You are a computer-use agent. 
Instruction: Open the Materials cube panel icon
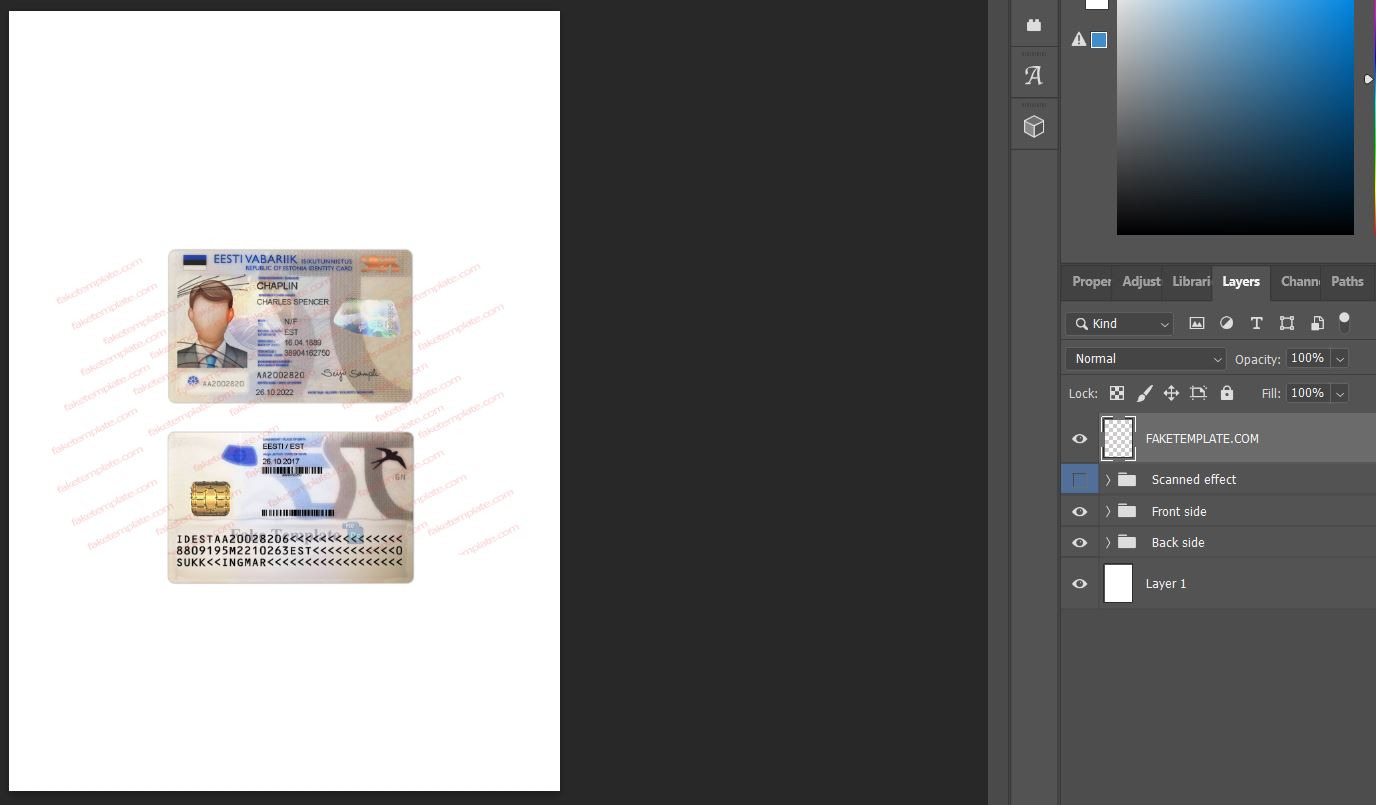[1034, 124]
